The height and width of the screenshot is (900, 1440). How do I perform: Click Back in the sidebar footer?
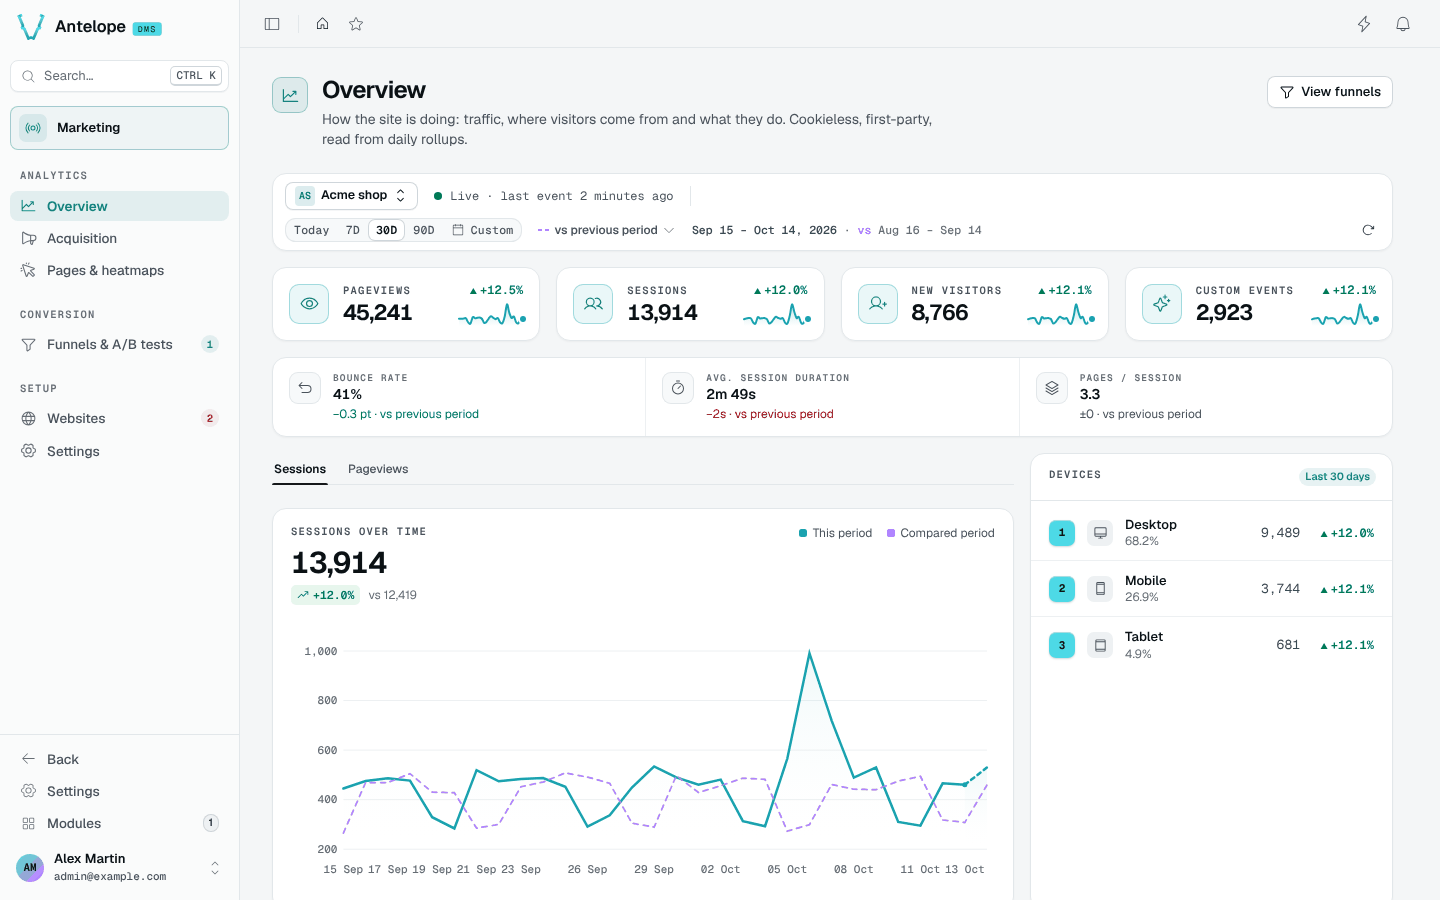pyautogui.click(x=119, y=759)
